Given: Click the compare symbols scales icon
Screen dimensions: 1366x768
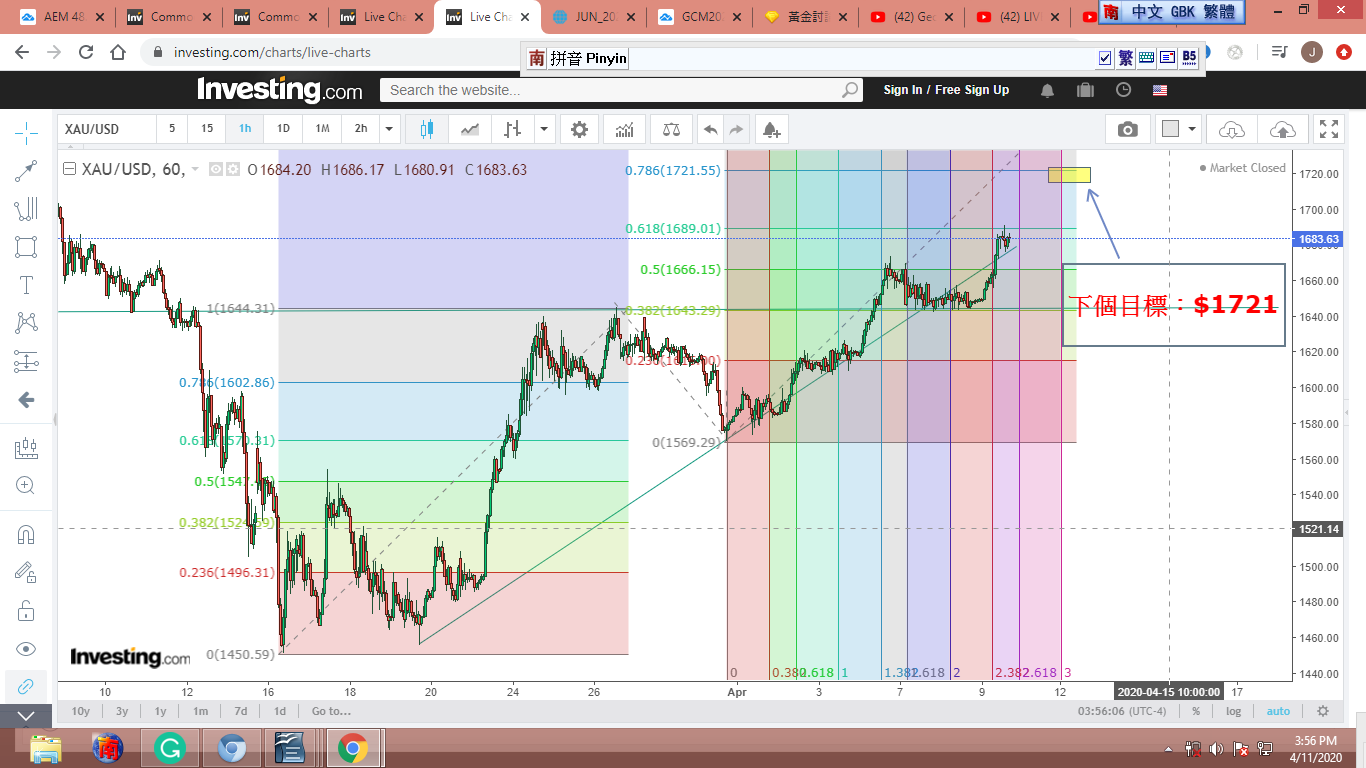Looking at the screenshot, I should pos(669,129).
